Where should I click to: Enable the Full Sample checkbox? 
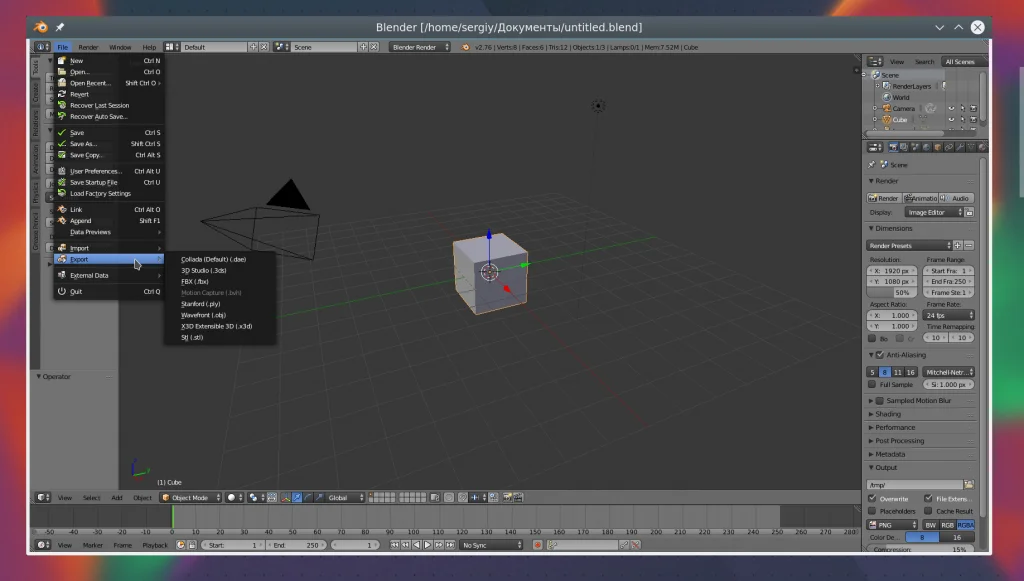(x=872, y=384)
